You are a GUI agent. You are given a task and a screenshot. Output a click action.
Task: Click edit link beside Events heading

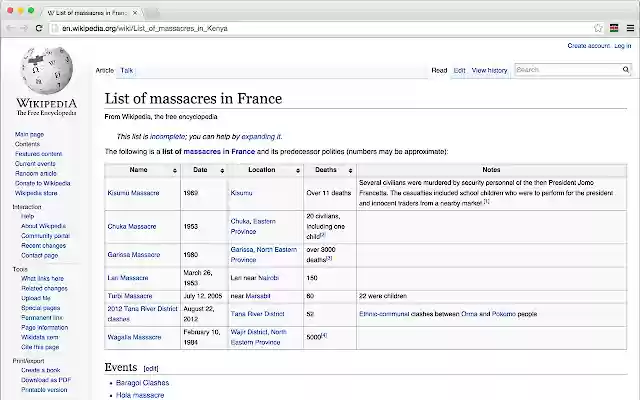[151, 368]
